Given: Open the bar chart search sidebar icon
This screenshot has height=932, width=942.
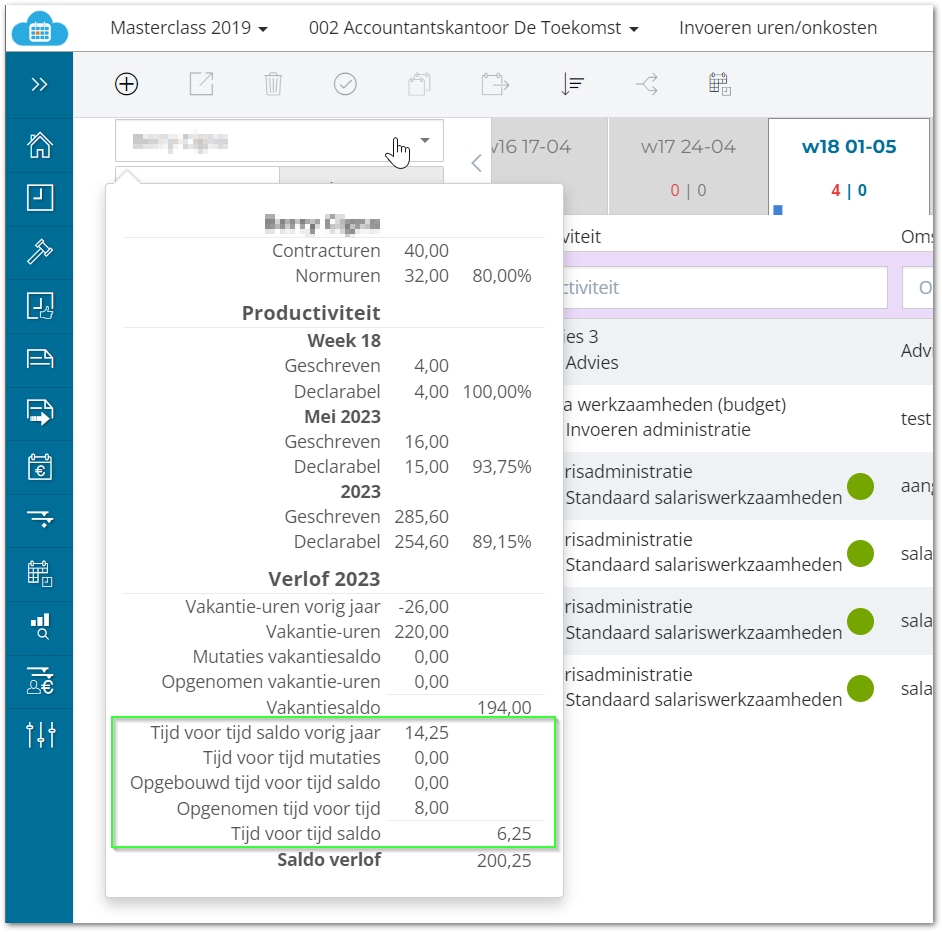Looking at the screenshot, I should pyautogui.click(x=39, y=627).
